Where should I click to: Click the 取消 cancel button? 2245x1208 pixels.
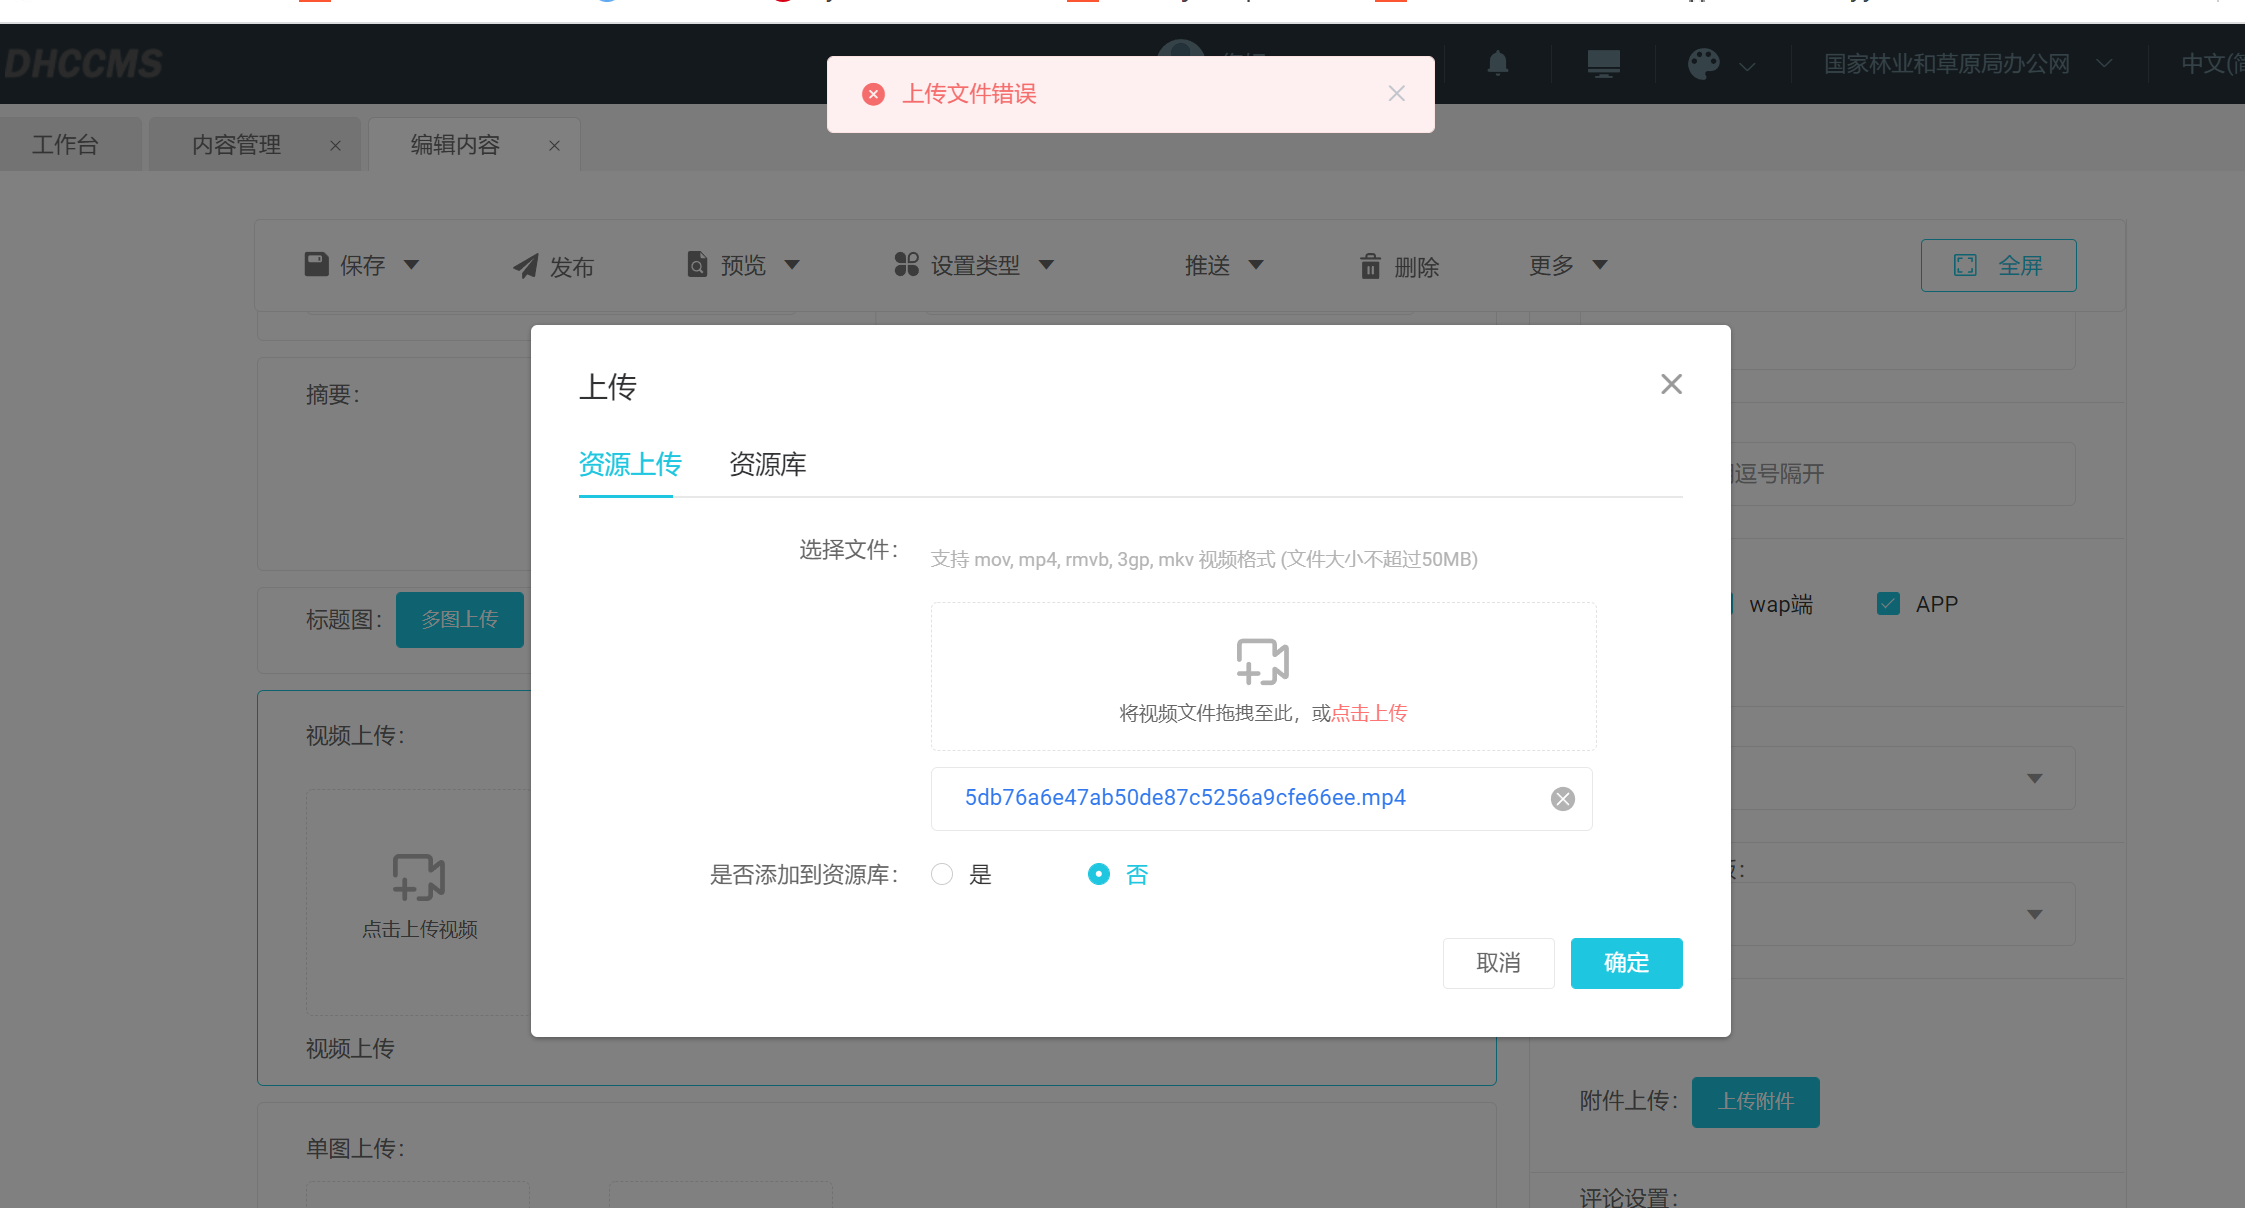(x=1498, y=963)
